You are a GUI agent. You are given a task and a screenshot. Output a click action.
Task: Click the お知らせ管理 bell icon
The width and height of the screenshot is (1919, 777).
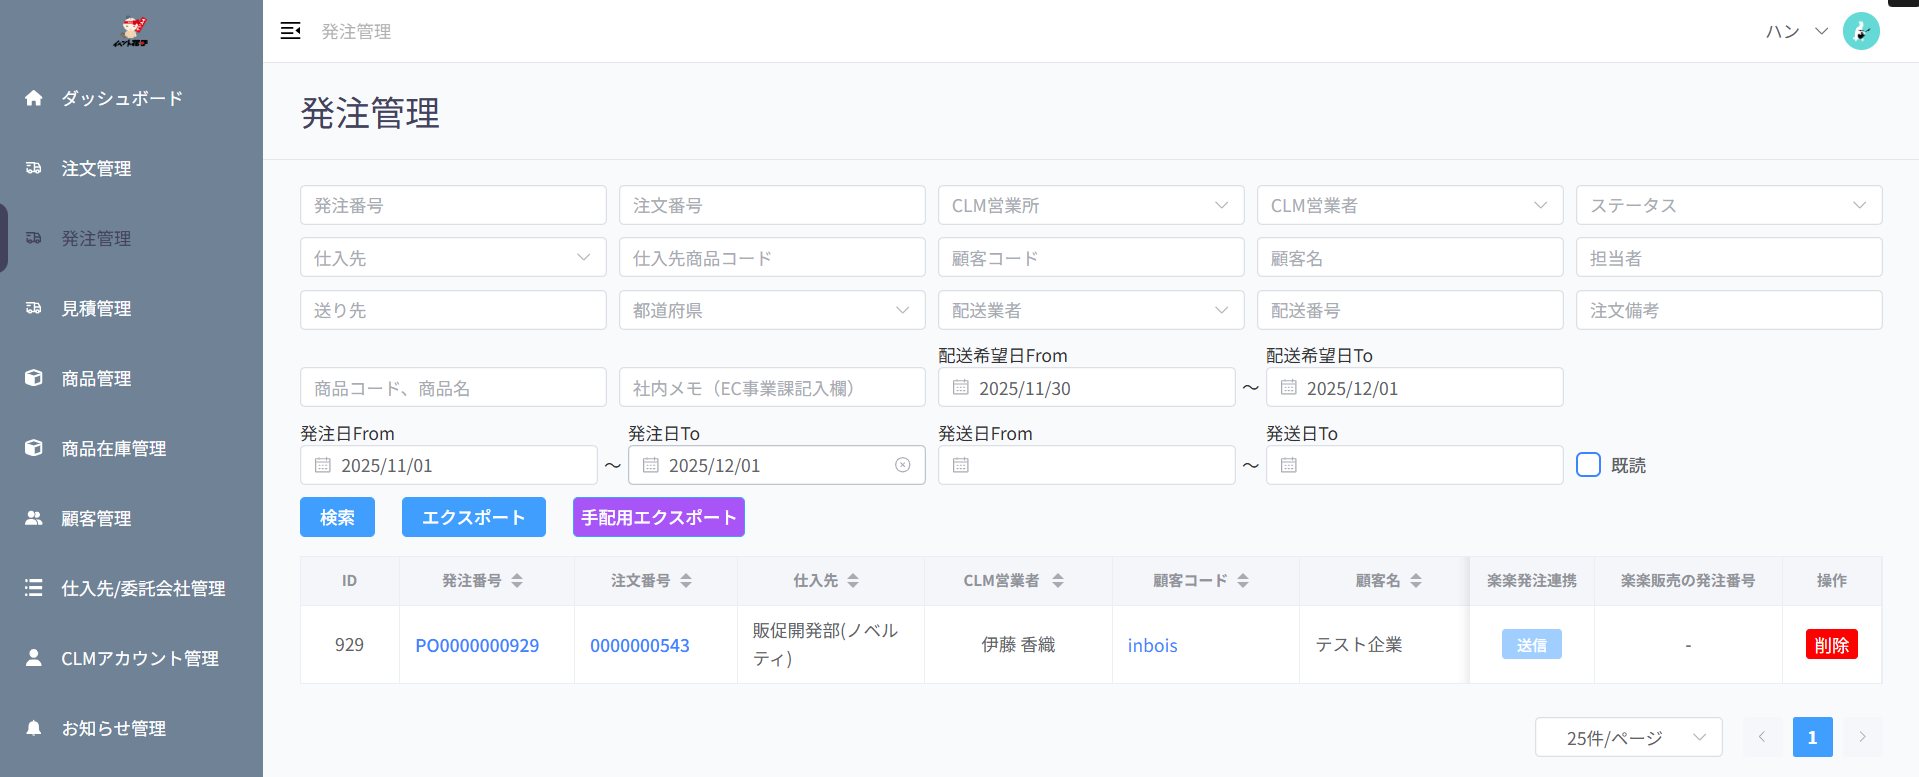pos(34,728)
